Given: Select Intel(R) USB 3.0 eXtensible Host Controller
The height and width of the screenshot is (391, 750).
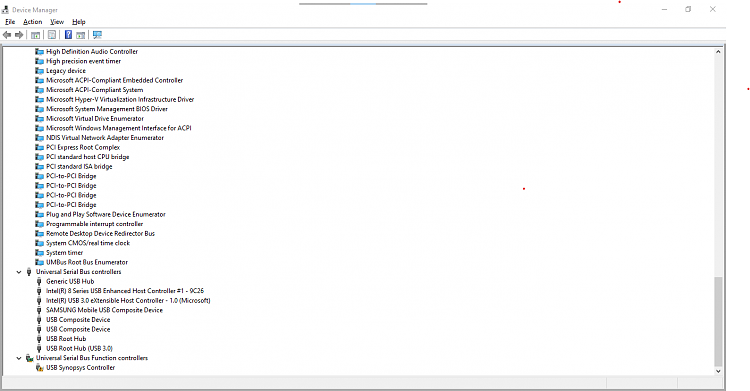Looking at the screenshot, I should click(x=128, y=301).
